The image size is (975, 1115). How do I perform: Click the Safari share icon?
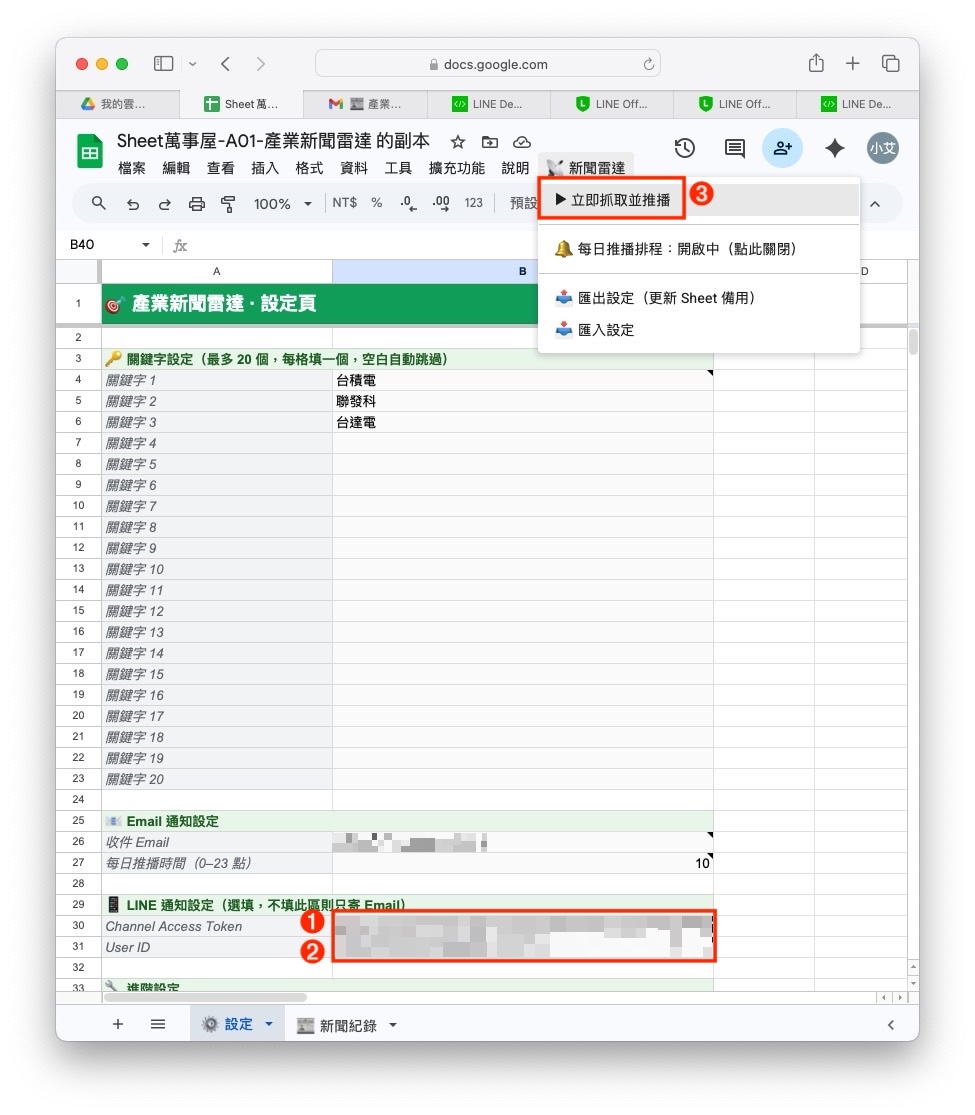(x=816, y=63)
